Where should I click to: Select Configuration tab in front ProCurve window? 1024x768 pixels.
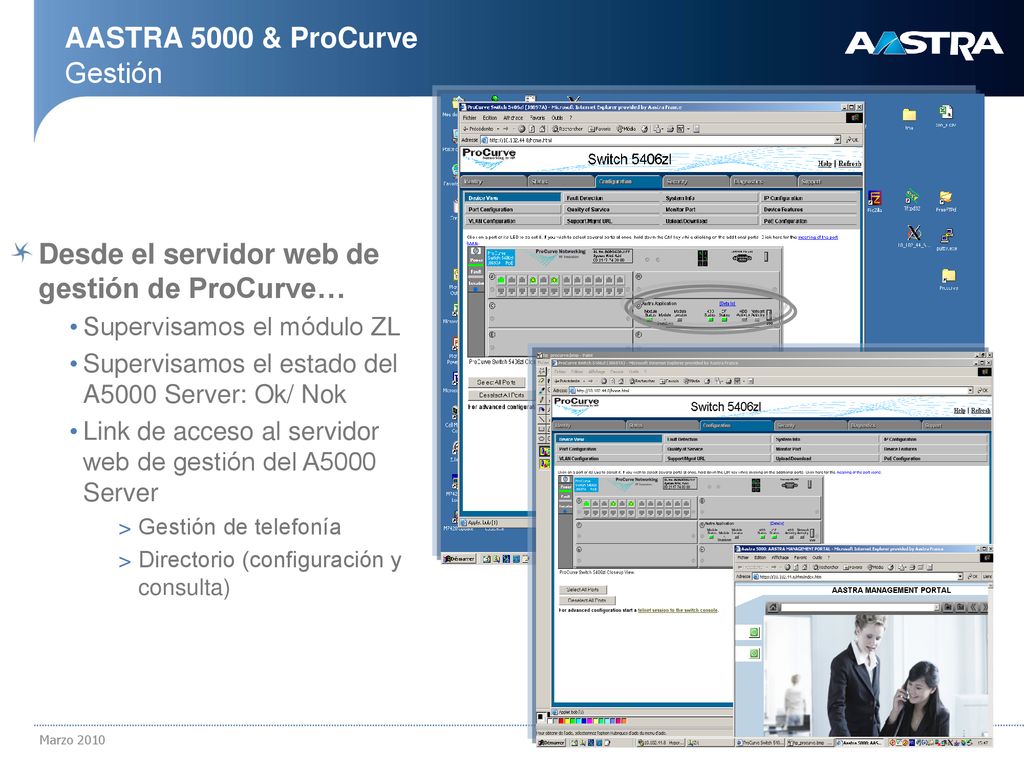point(735,425)
